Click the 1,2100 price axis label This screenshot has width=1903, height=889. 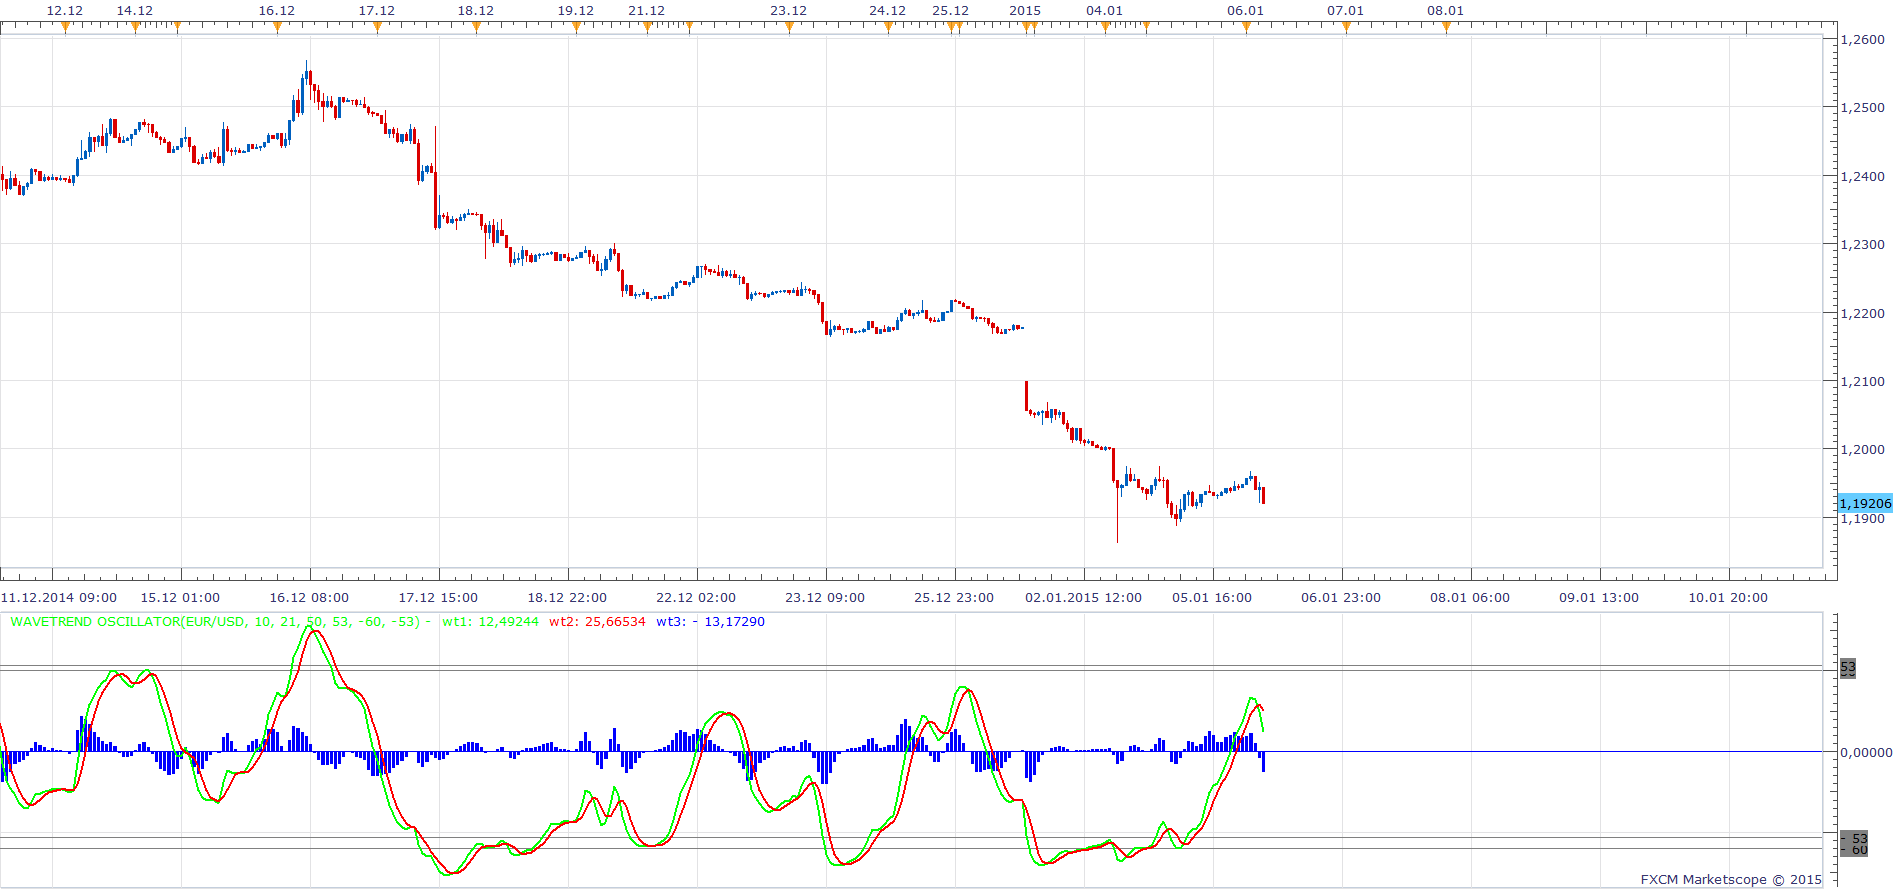[x=1863, y=382]
